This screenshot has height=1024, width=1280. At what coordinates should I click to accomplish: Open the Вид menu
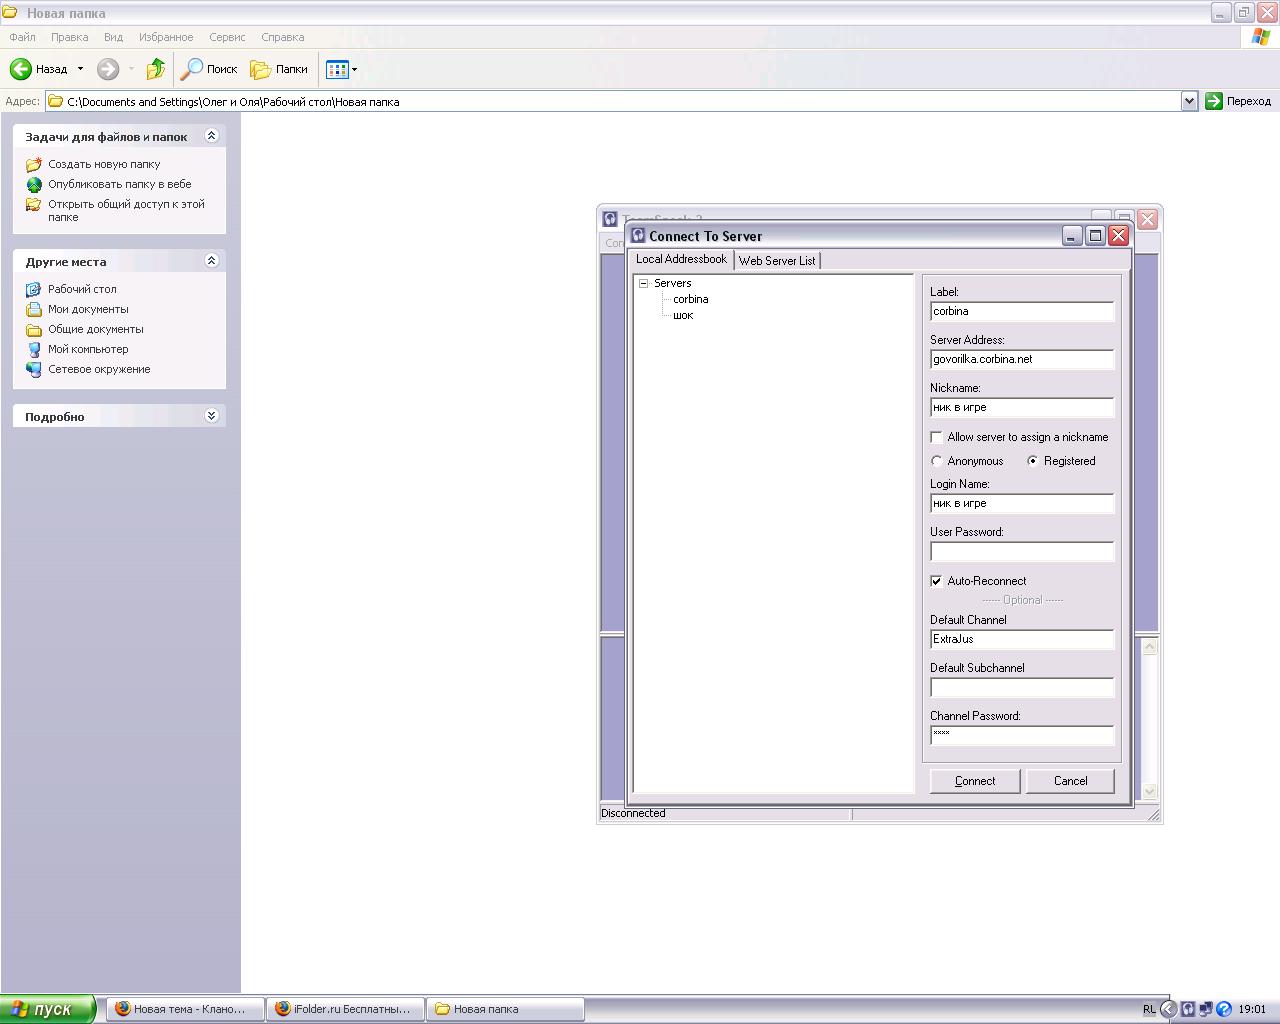(113, 37)
